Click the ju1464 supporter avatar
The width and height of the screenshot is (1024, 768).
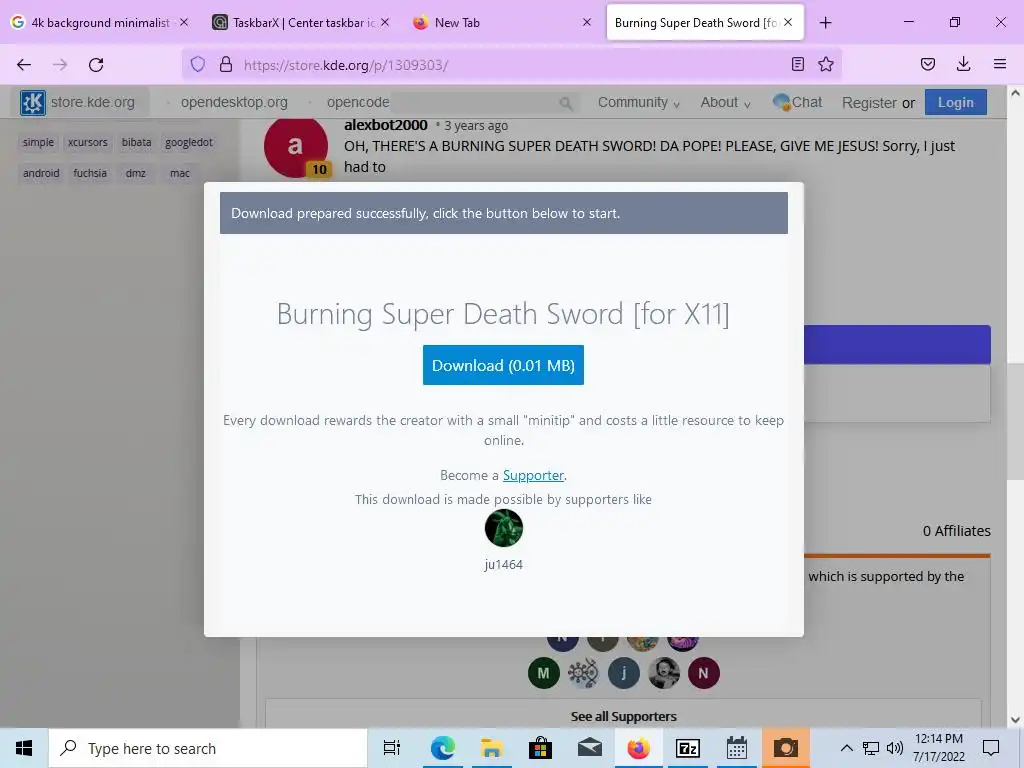[504, 528]
